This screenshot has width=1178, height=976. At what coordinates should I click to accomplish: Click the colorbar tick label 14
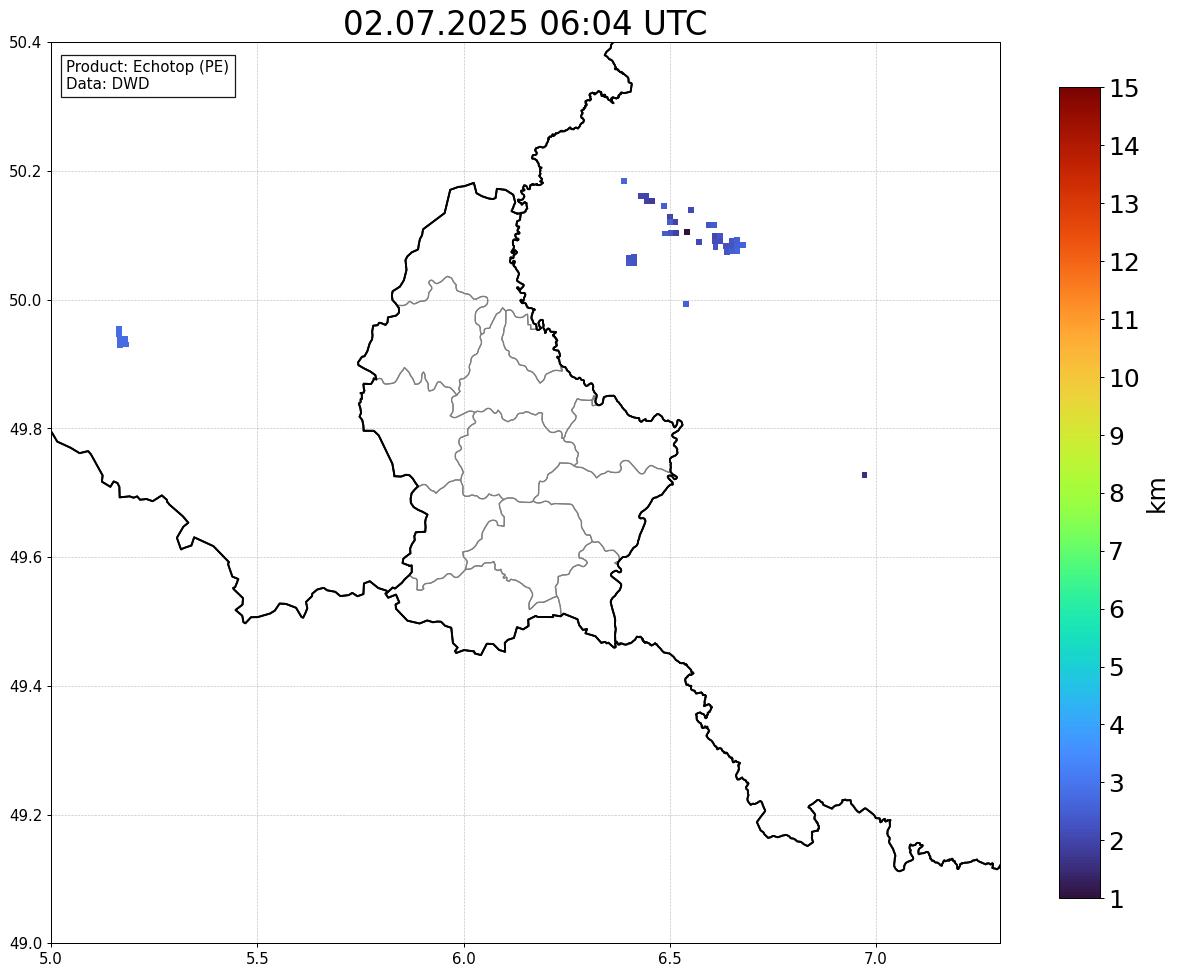tap(1124, 147)
